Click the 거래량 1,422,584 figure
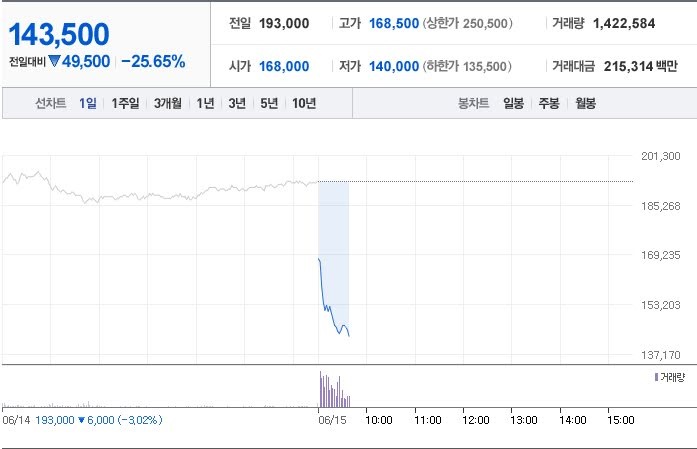This screenshot has height=449, width=697. (624, 24)
